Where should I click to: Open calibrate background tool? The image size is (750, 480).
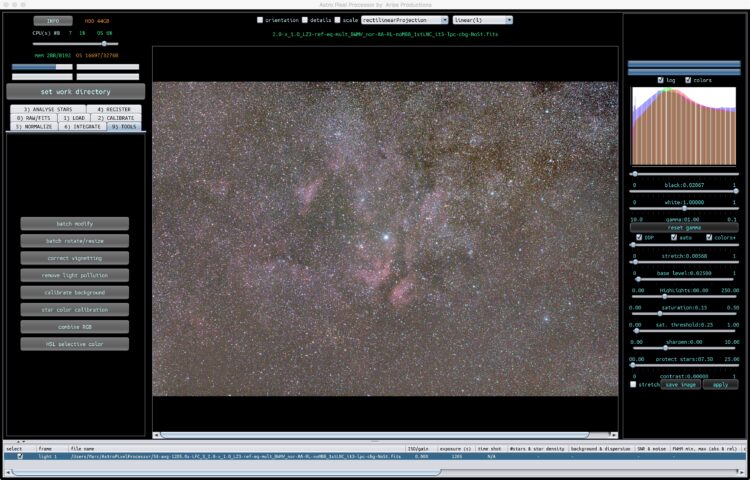click(x=75, y=293)
